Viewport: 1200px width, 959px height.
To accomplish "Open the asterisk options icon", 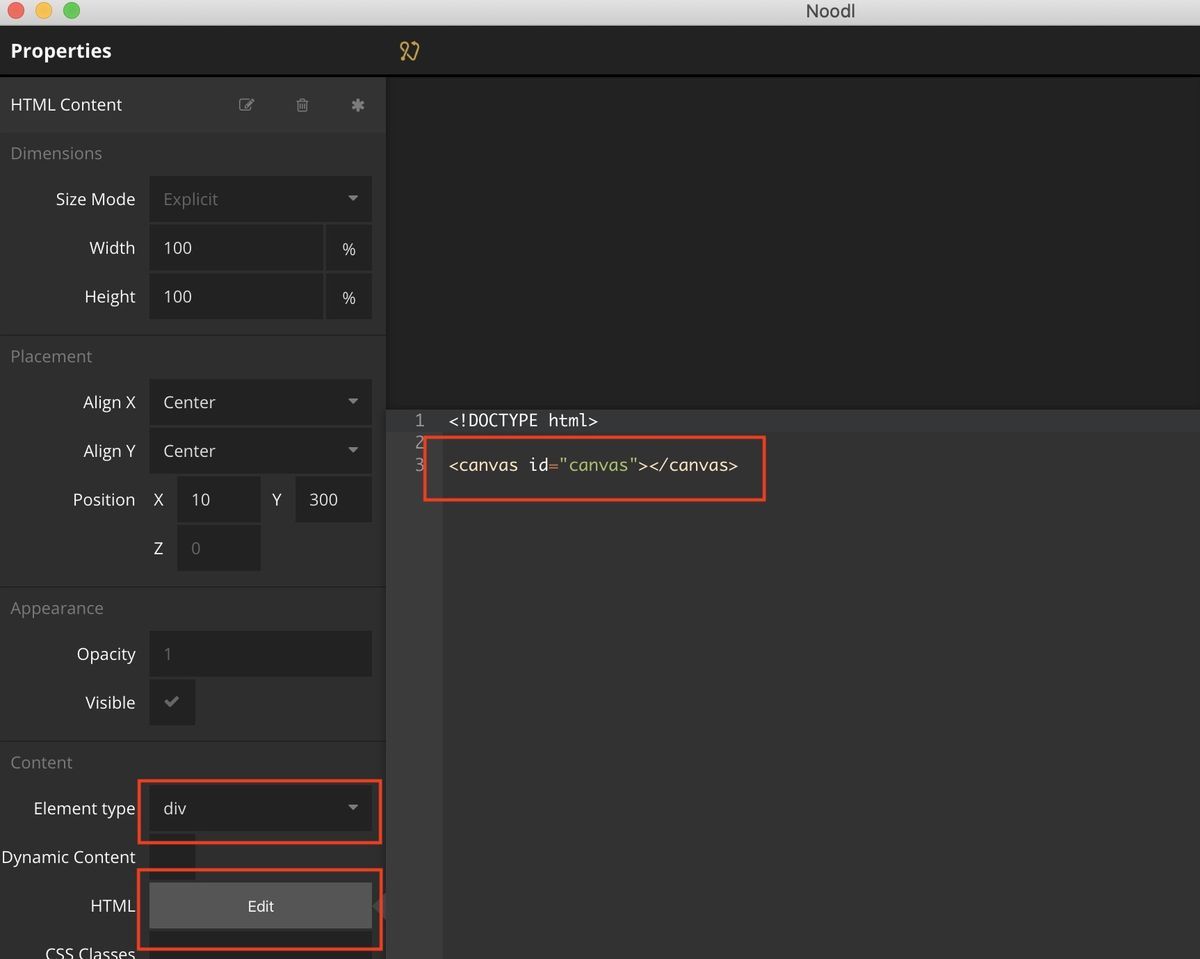I will [x=358, y=105].
